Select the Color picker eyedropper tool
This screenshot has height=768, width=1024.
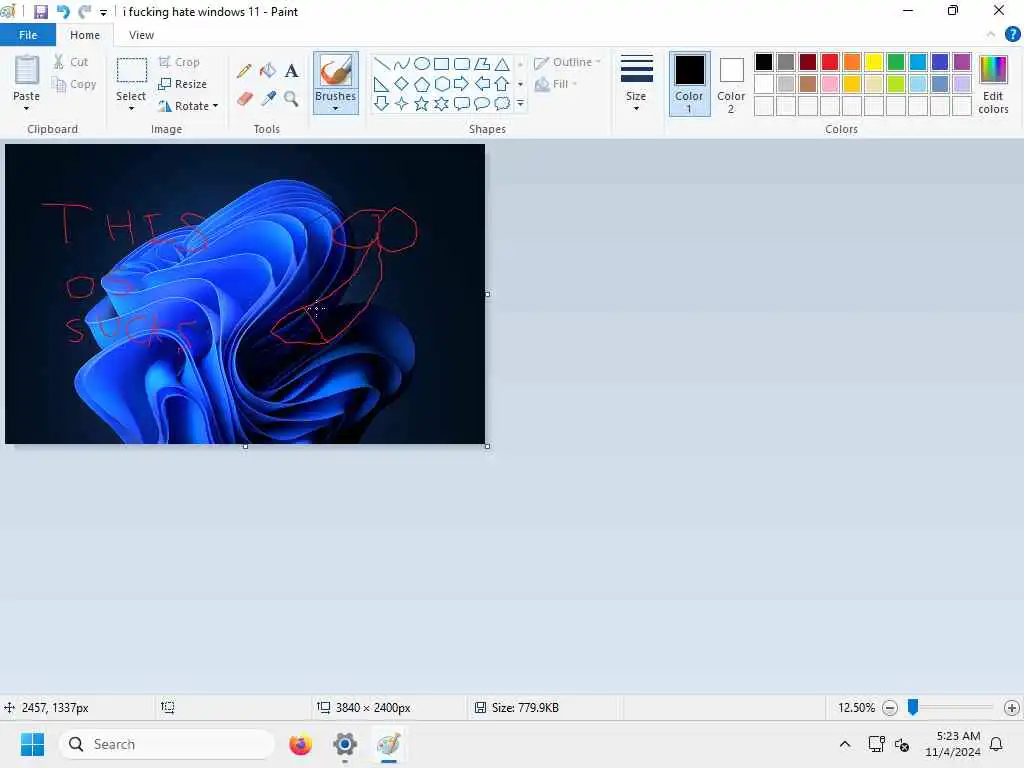click(x=268, y=99)
